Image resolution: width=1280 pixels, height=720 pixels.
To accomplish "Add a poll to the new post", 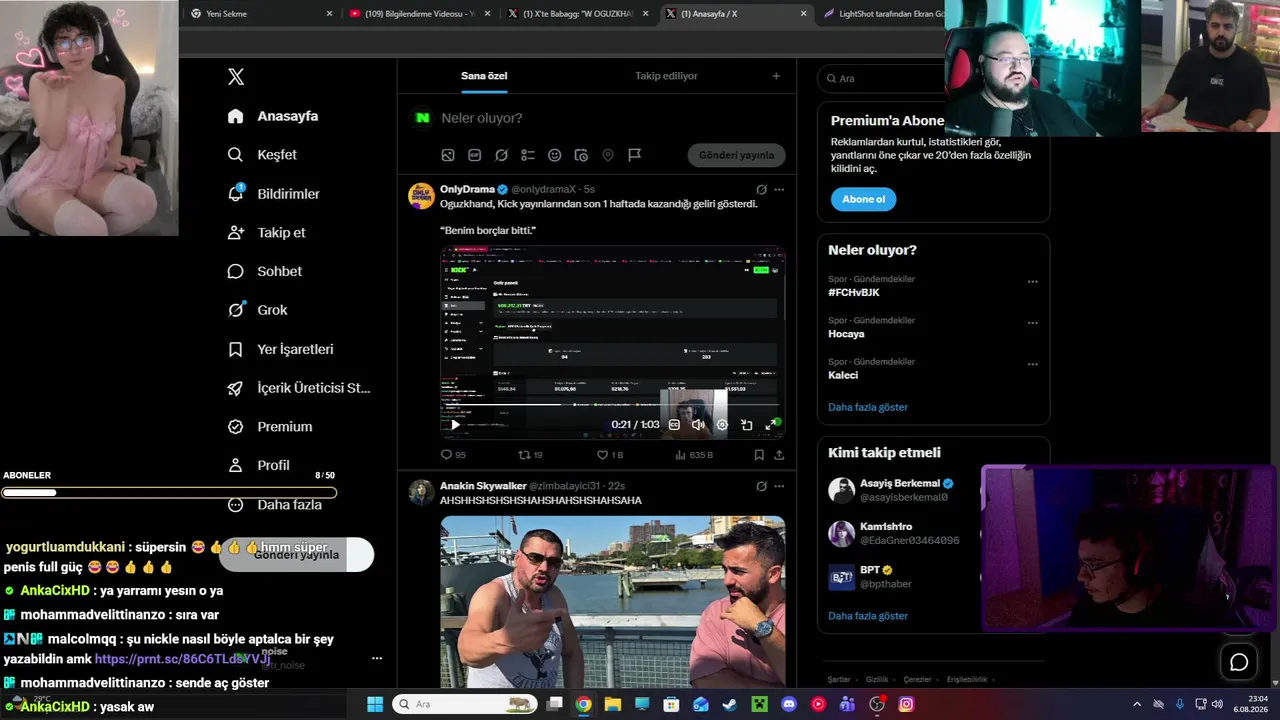I will [528, 155].
